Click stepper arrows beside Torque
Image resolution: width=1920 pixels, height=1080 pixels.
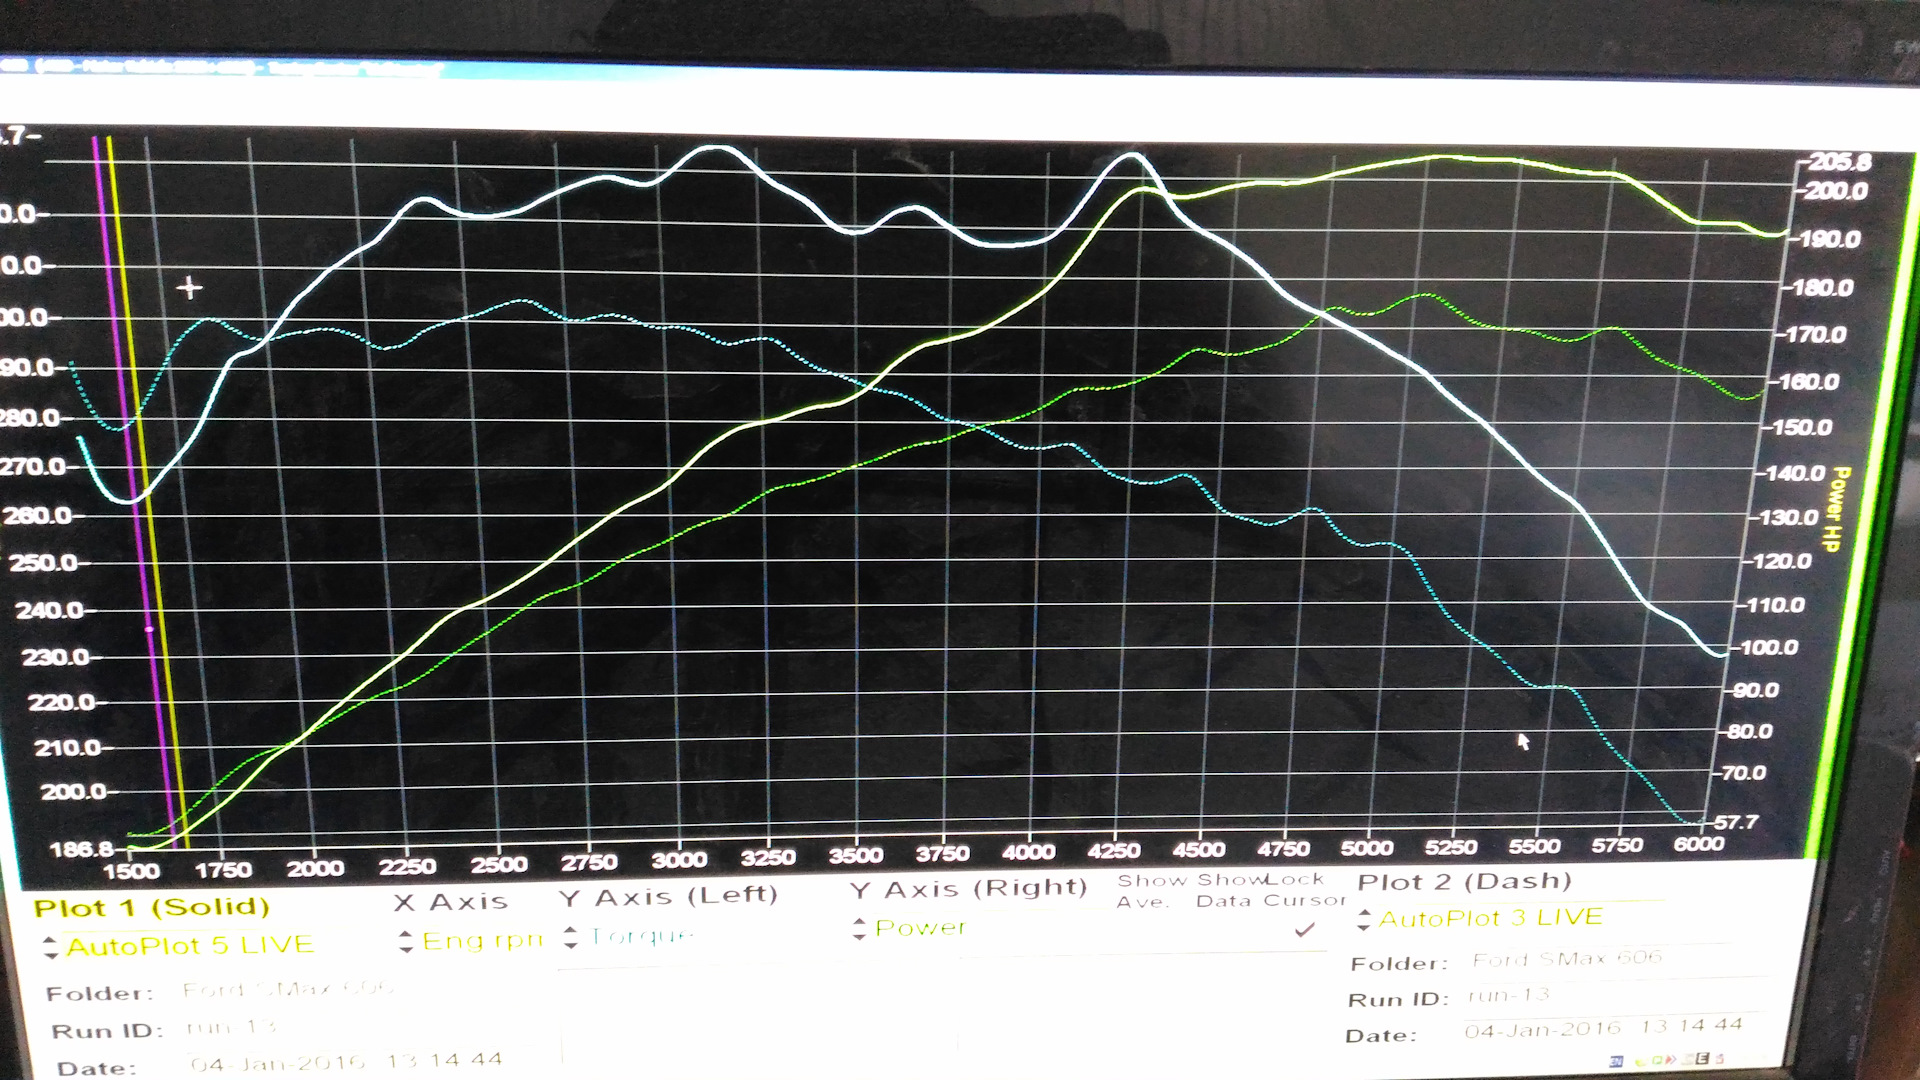pyautogui.click(x=570, y=937)
